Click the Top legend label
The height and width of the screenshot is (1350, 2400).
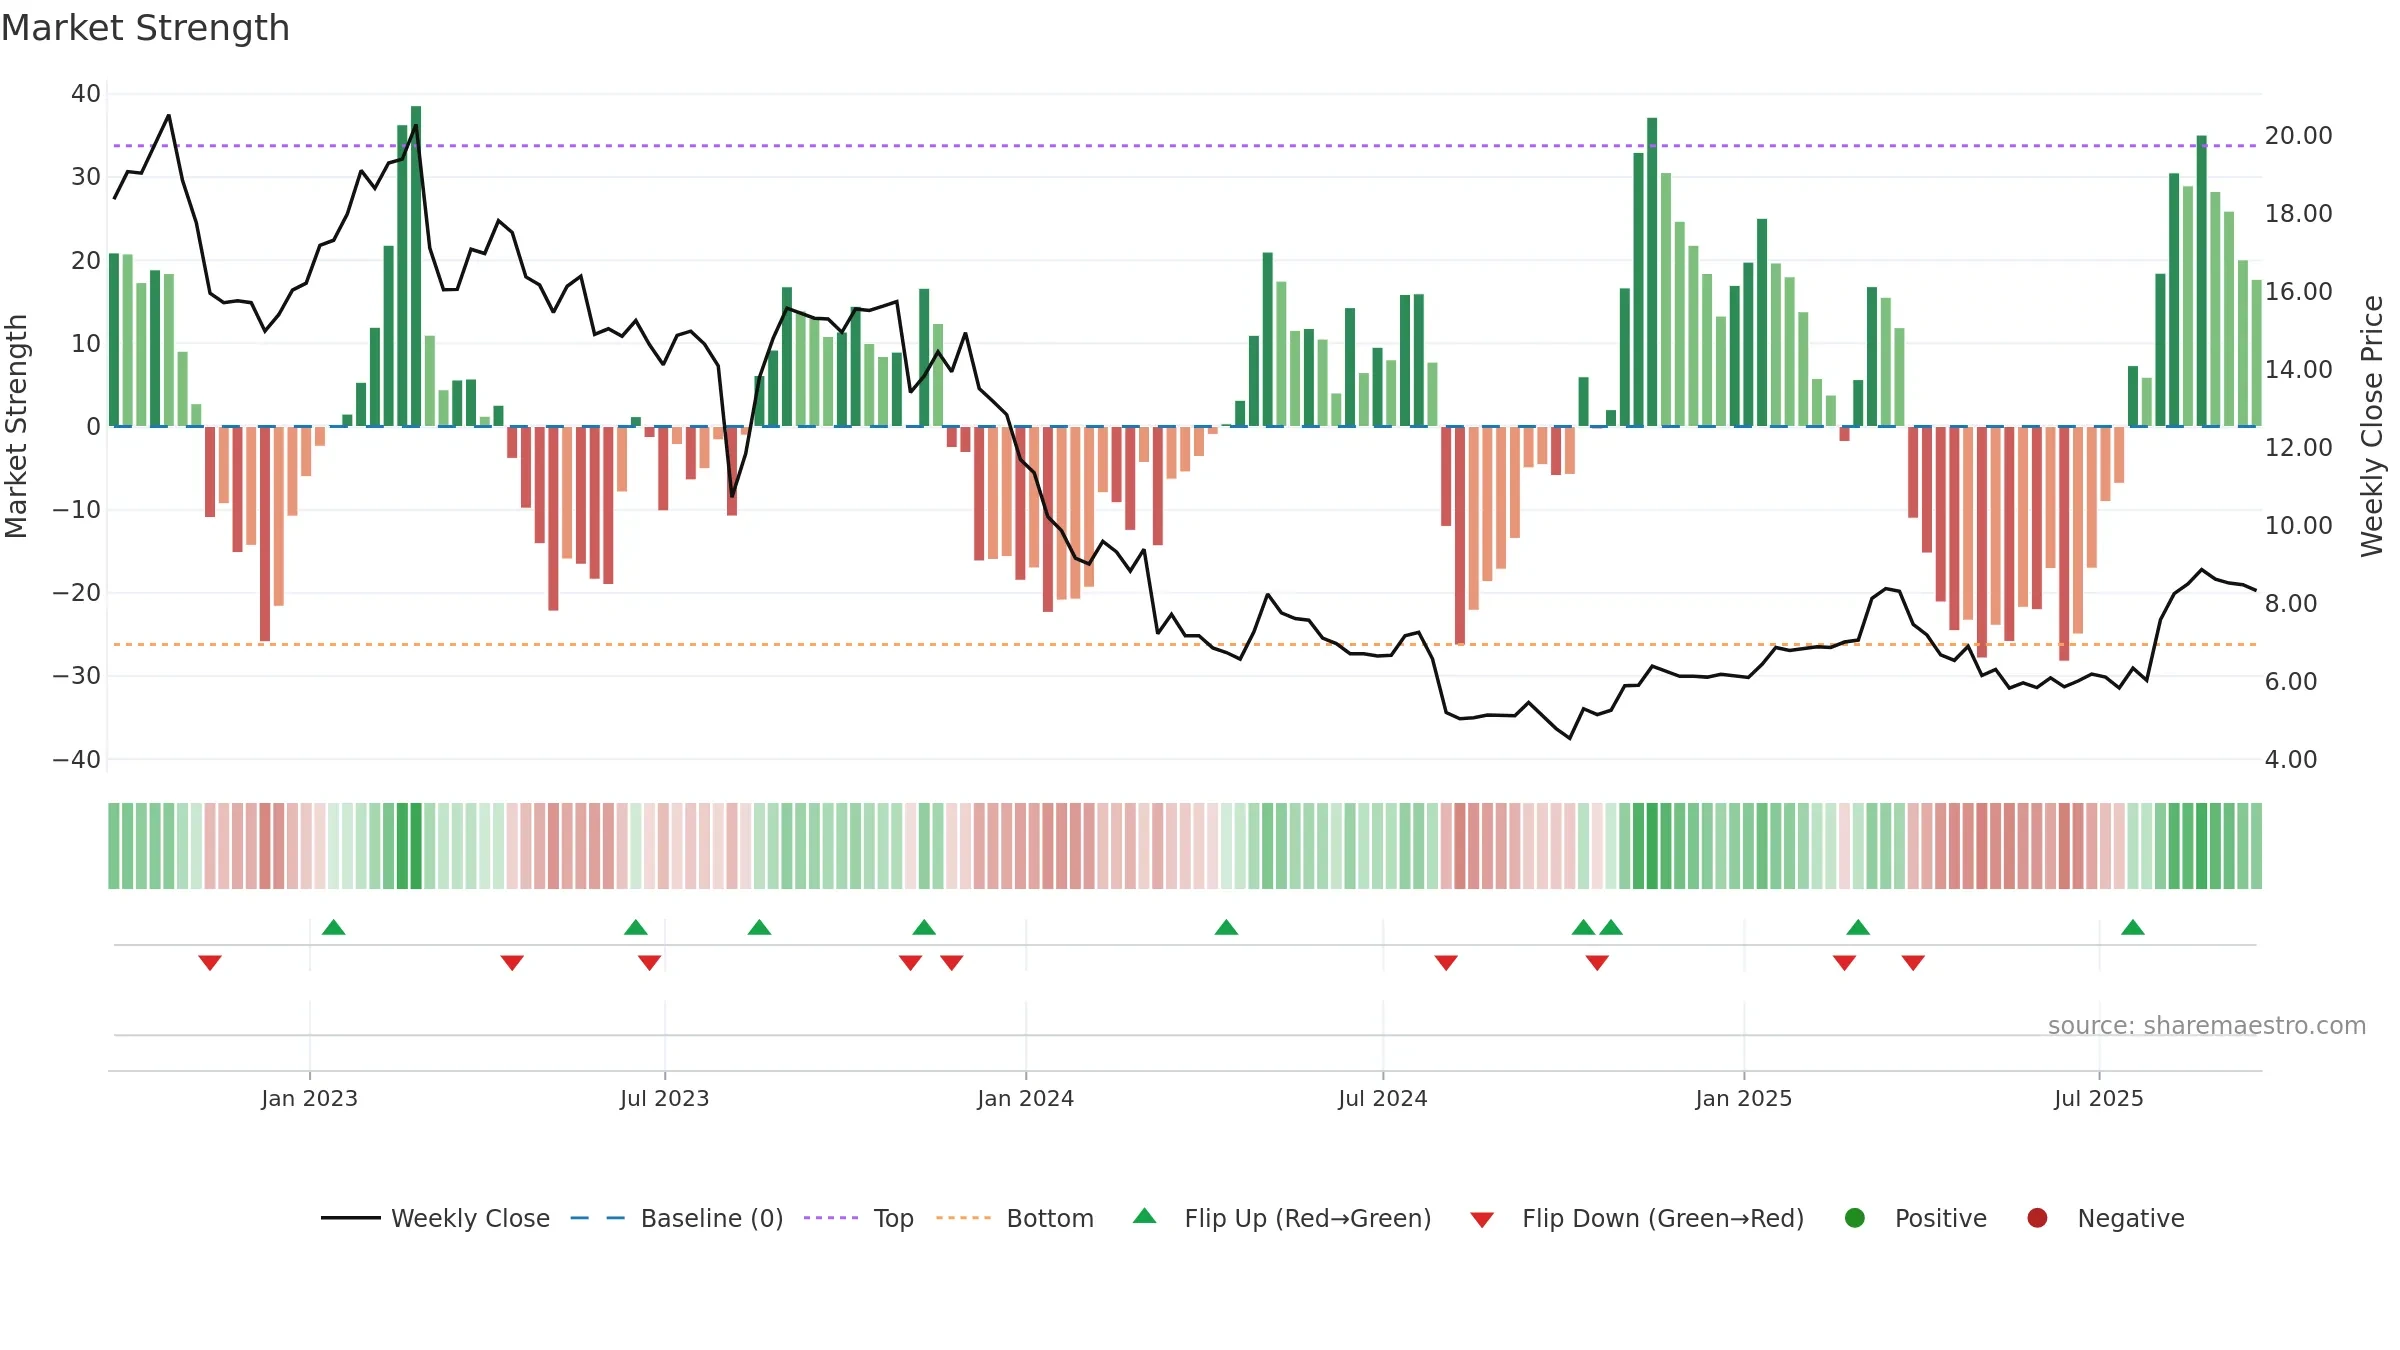tap(893, 1218)
